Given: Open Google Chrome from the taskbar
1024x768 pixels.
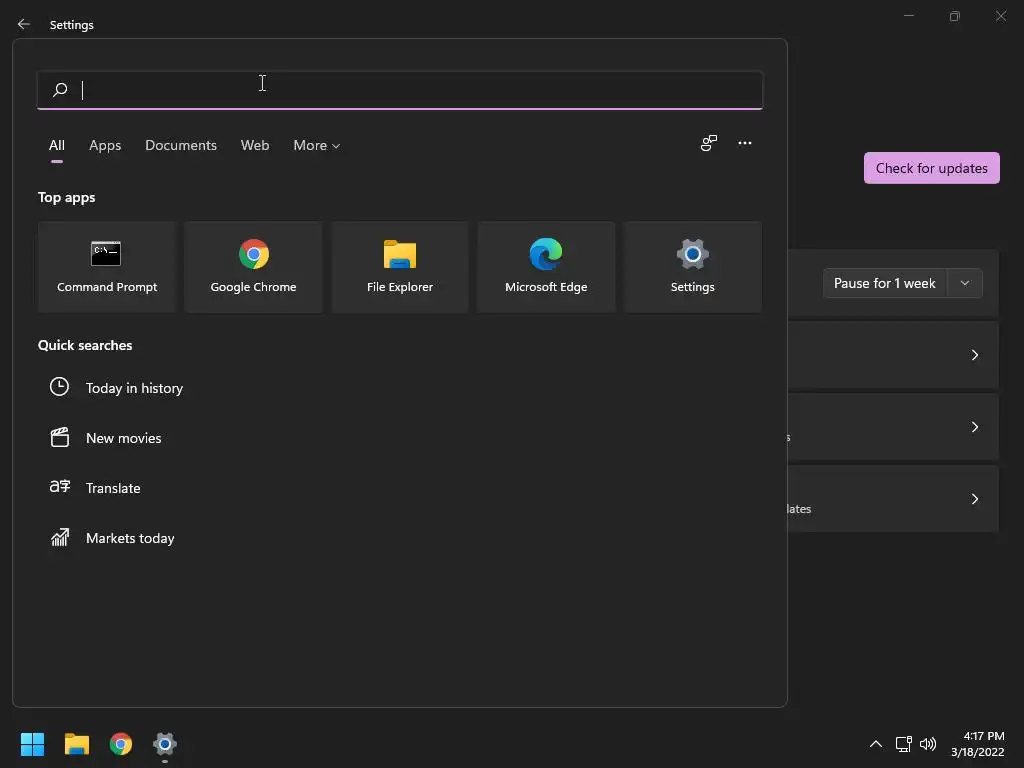Looking at the screenshot, I should 121,744.
